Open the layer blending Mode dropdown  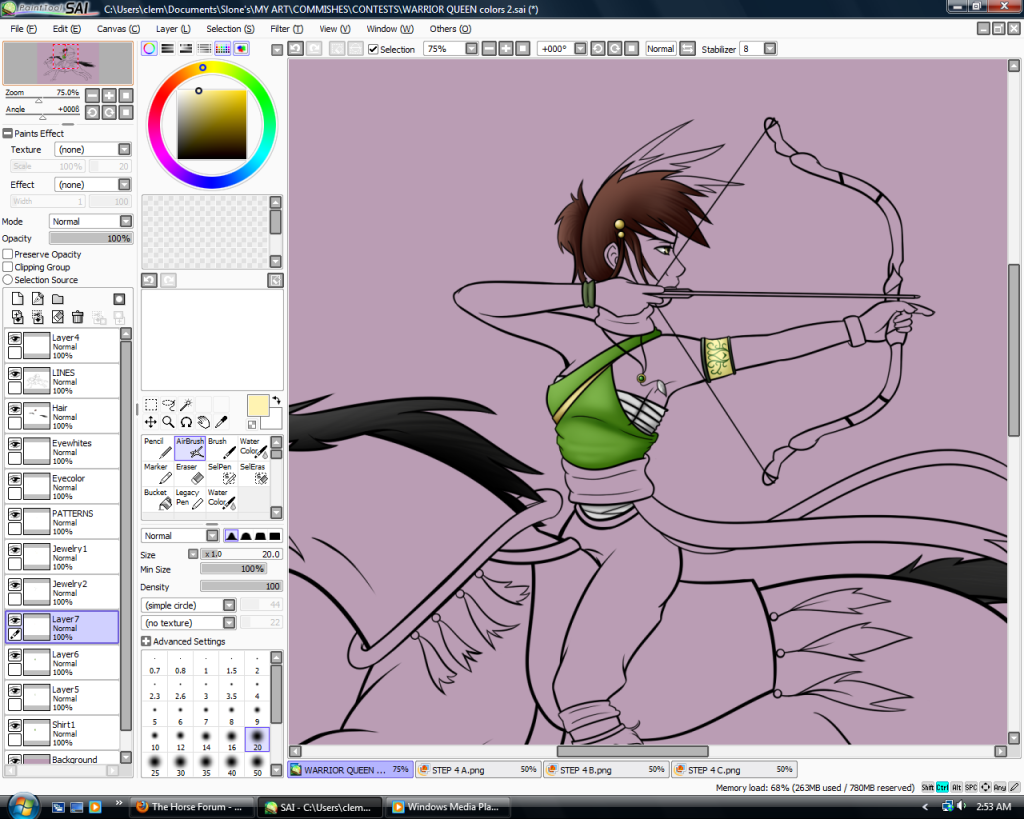91,221
